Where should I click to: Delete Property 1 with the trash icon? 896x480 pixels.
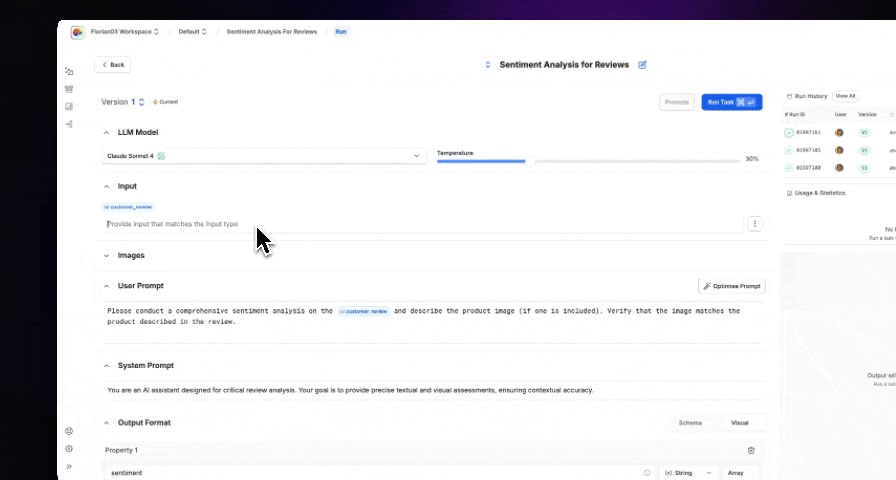point(751,450)
